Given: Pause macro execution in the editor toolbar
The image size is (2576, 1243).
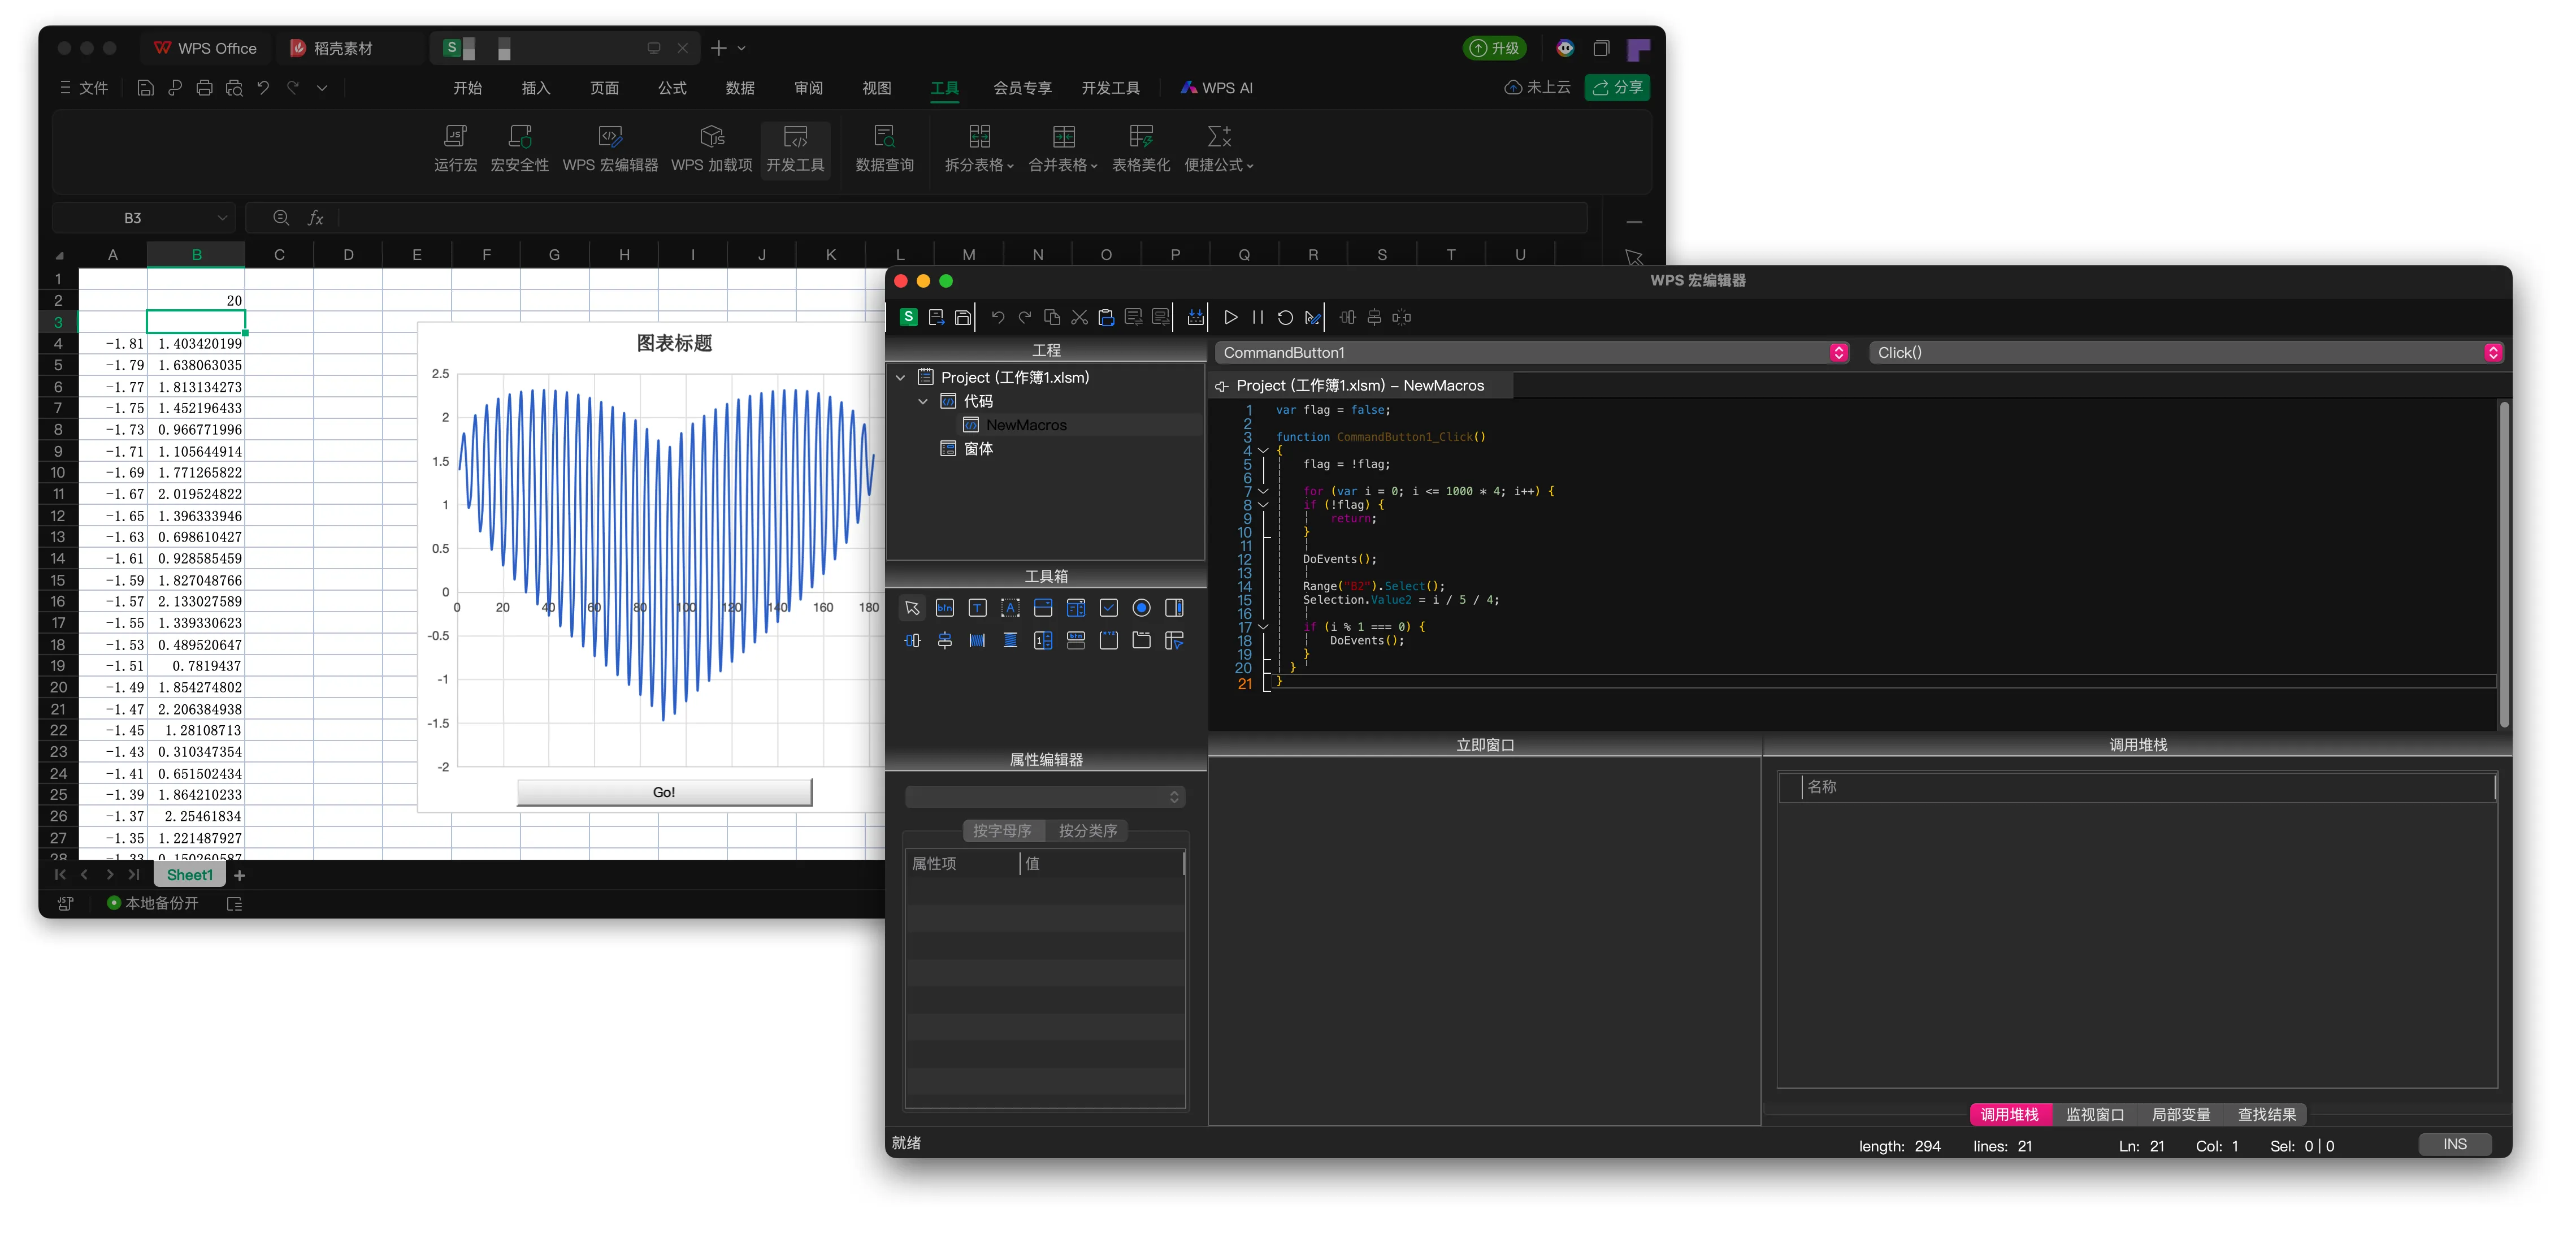Looking at the screenshot, I should click(1257, 317).
